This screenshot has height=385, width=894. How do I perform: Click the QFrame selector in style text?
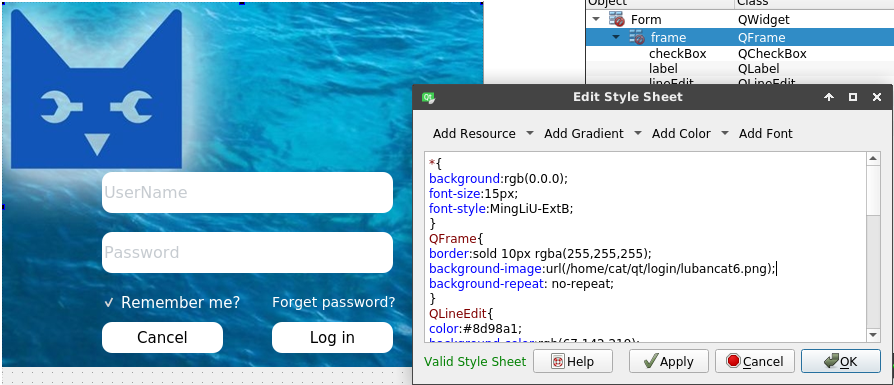click(452, 238)
